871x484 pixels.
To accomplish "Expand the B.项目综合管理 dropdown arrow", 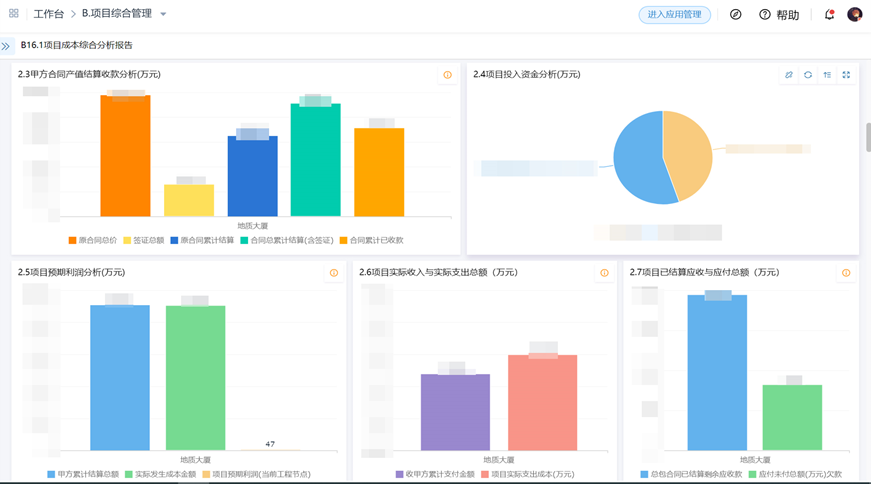I will tap(164, 15).
